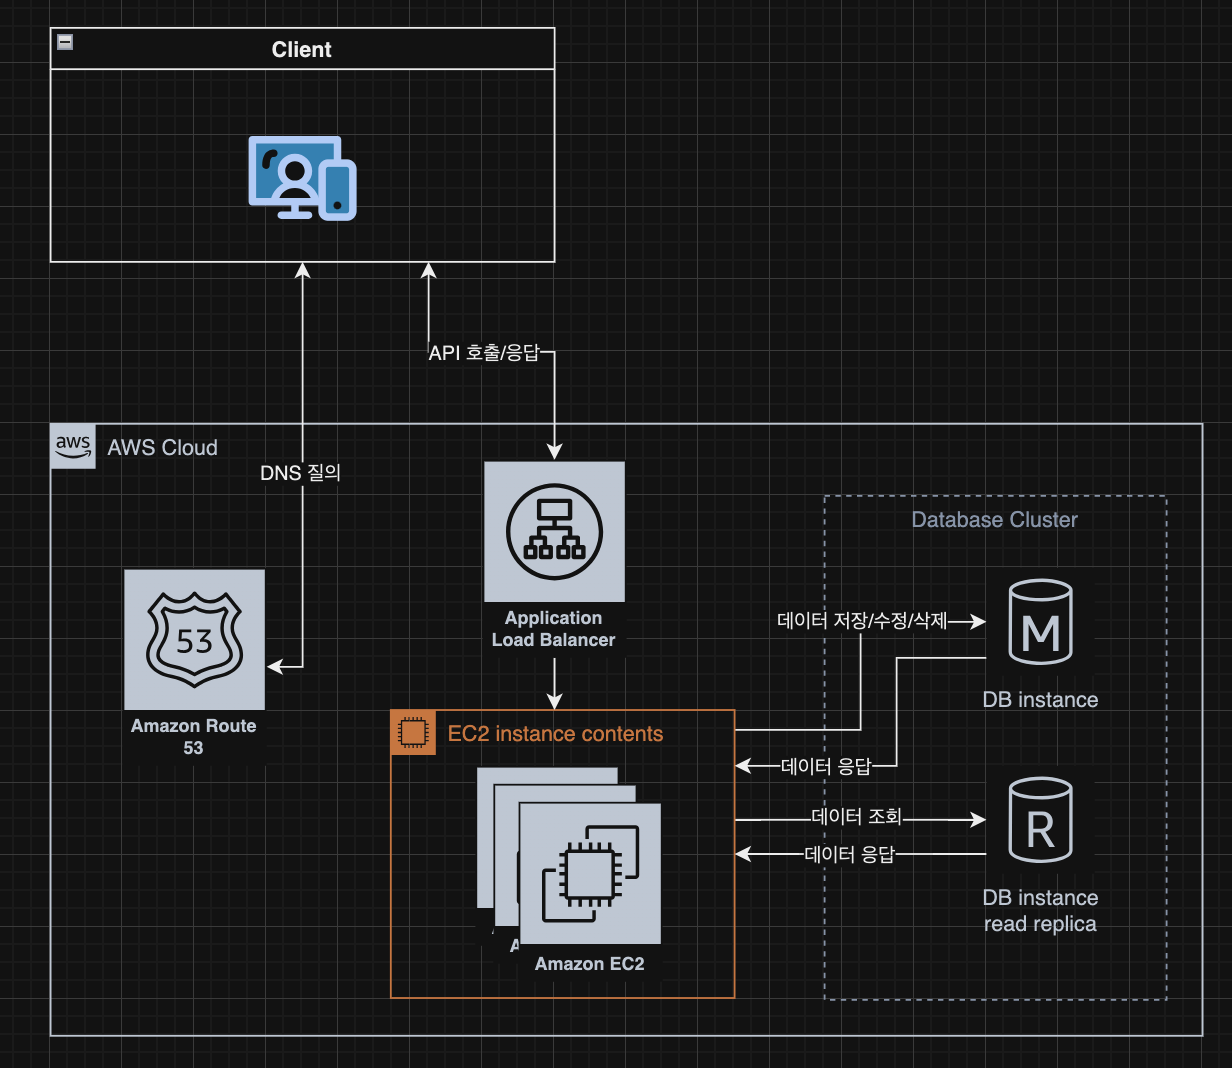Select the Amazon Route 53 shield icon
This screenshot has width=1232, height=1068.
tap(194, 639)
